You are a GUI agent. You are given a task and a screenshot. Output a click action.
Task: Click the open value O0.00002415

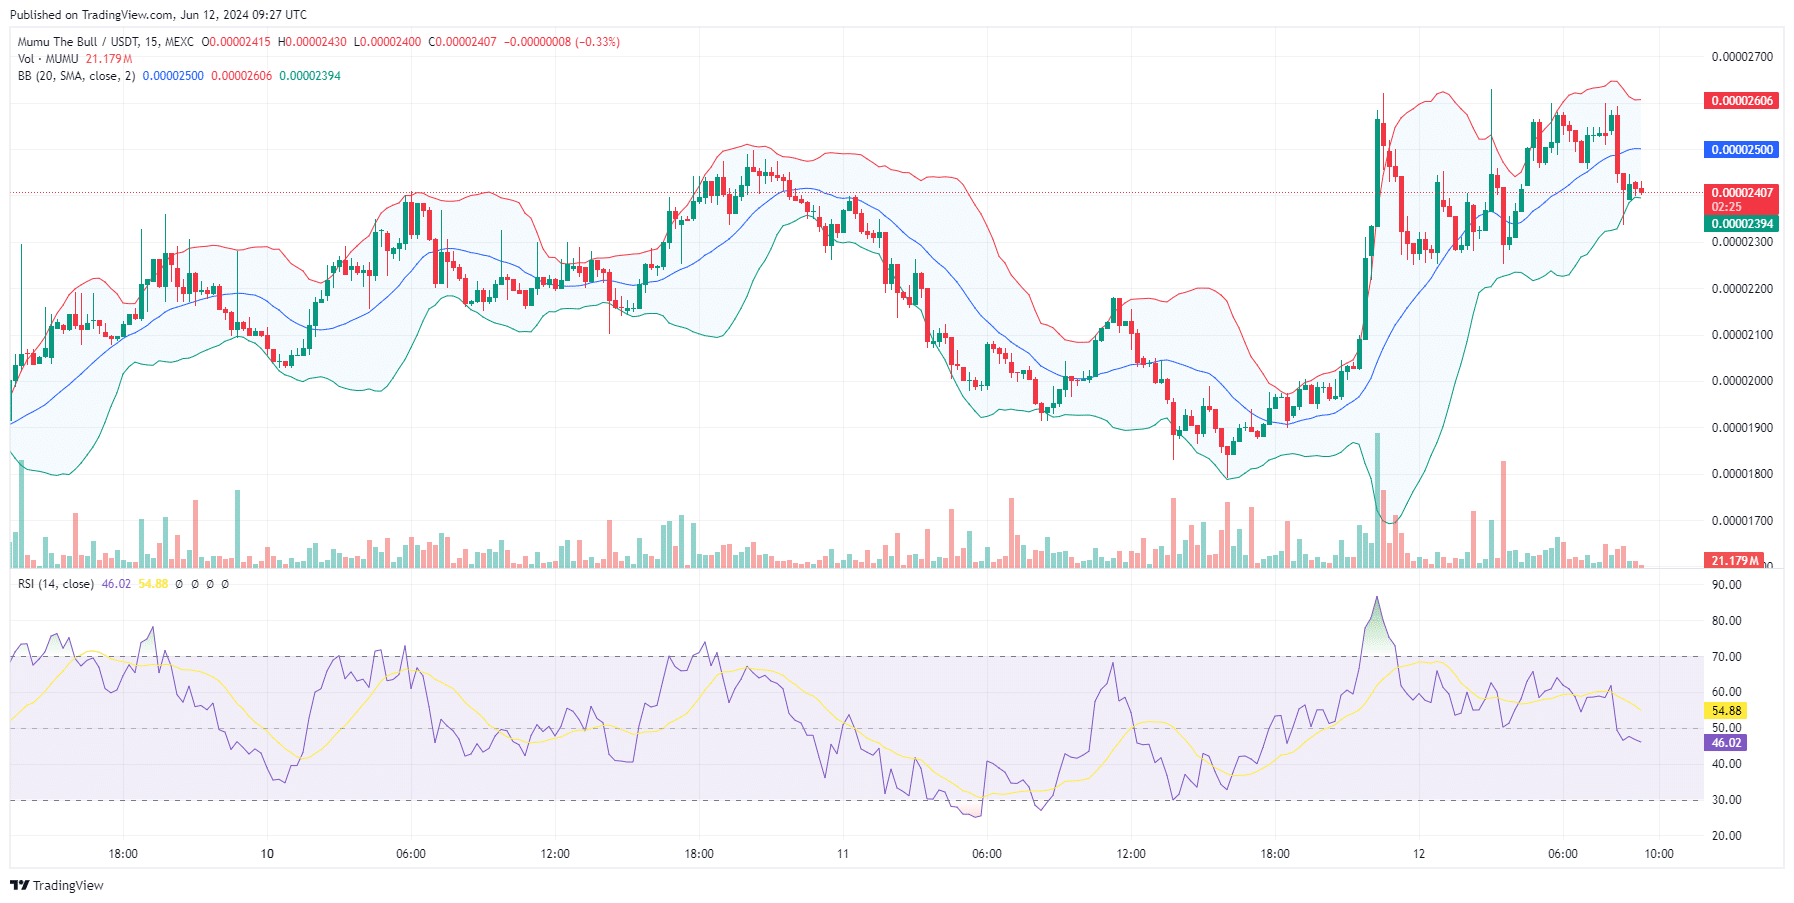[236, 42]
